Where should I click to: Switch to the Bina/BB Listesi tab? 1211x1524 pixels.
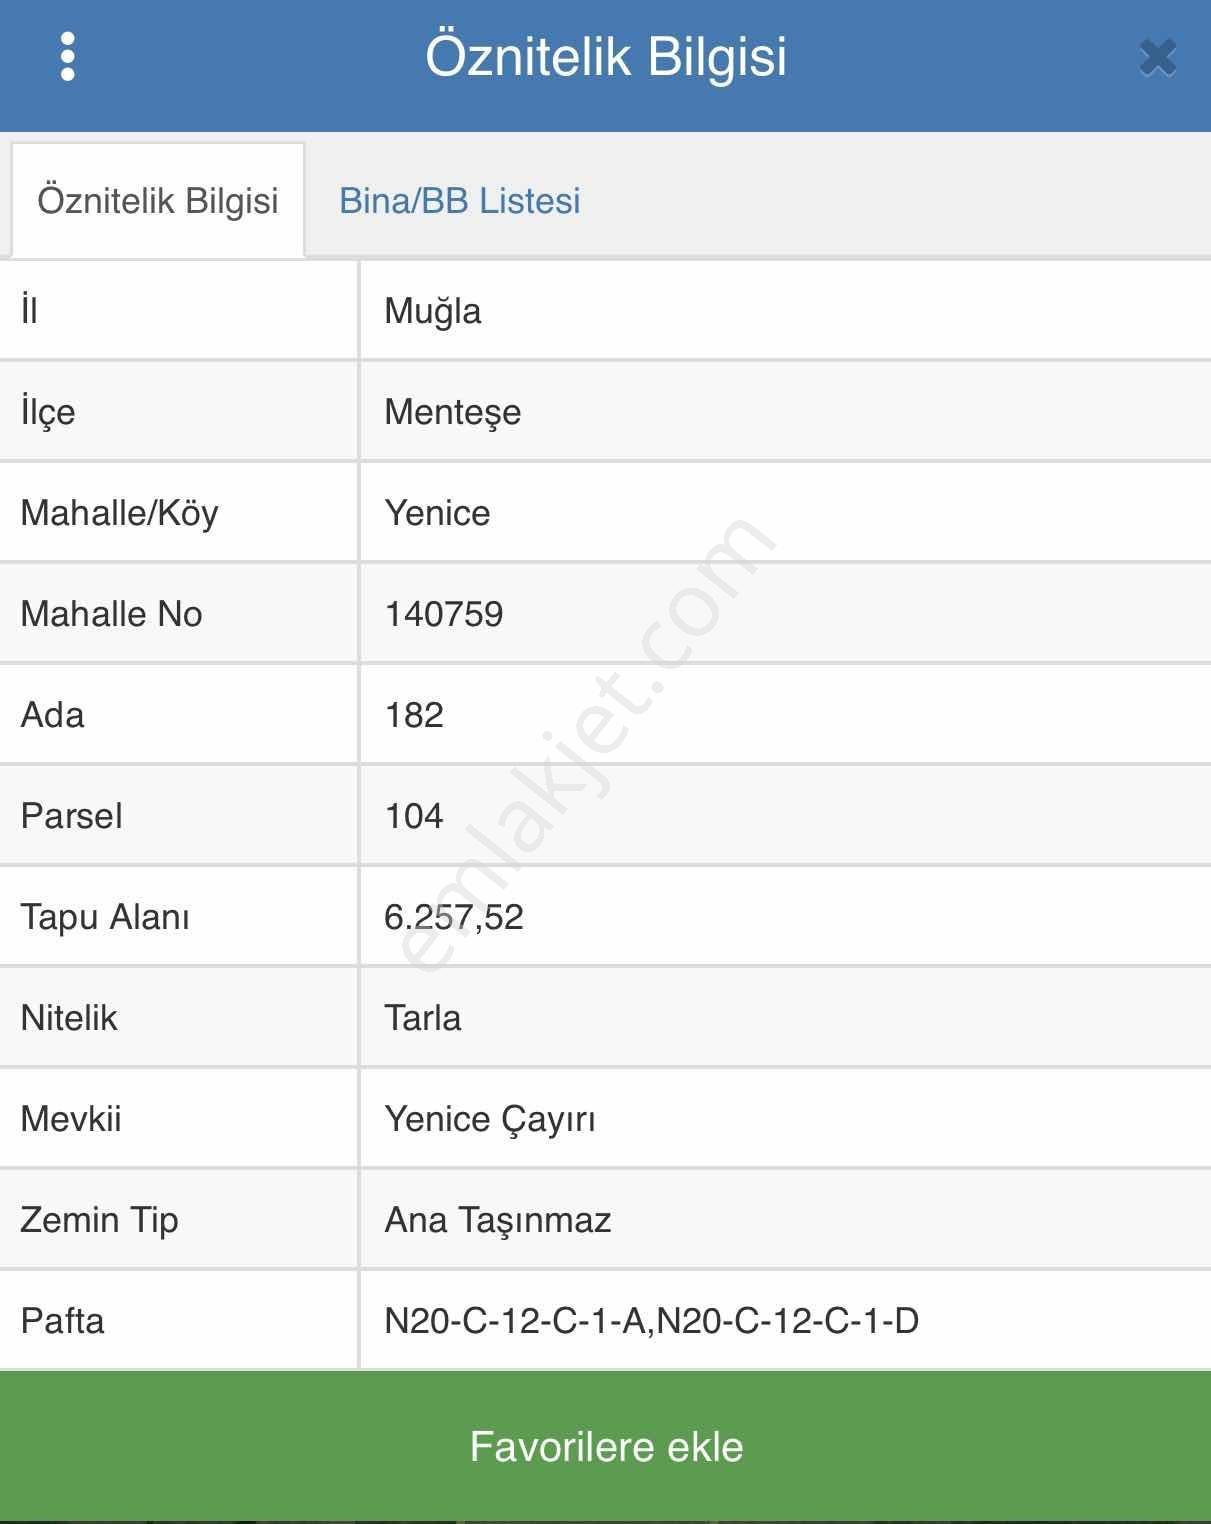(x=460, y=201)
